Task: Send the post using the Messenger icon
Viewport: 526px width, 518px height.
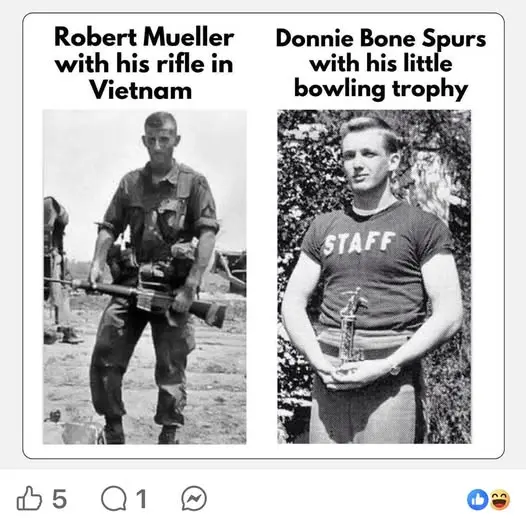Action: point(194,498)
